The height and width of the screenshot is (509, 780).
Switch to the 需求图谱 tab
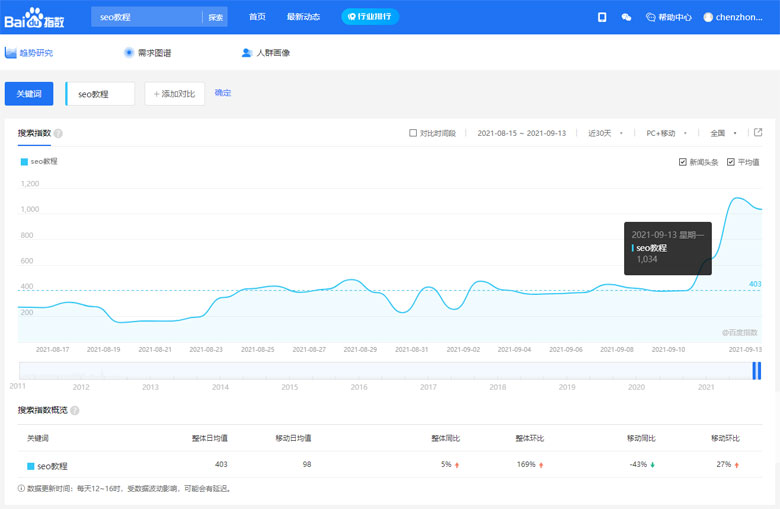[x=147, y=53]
